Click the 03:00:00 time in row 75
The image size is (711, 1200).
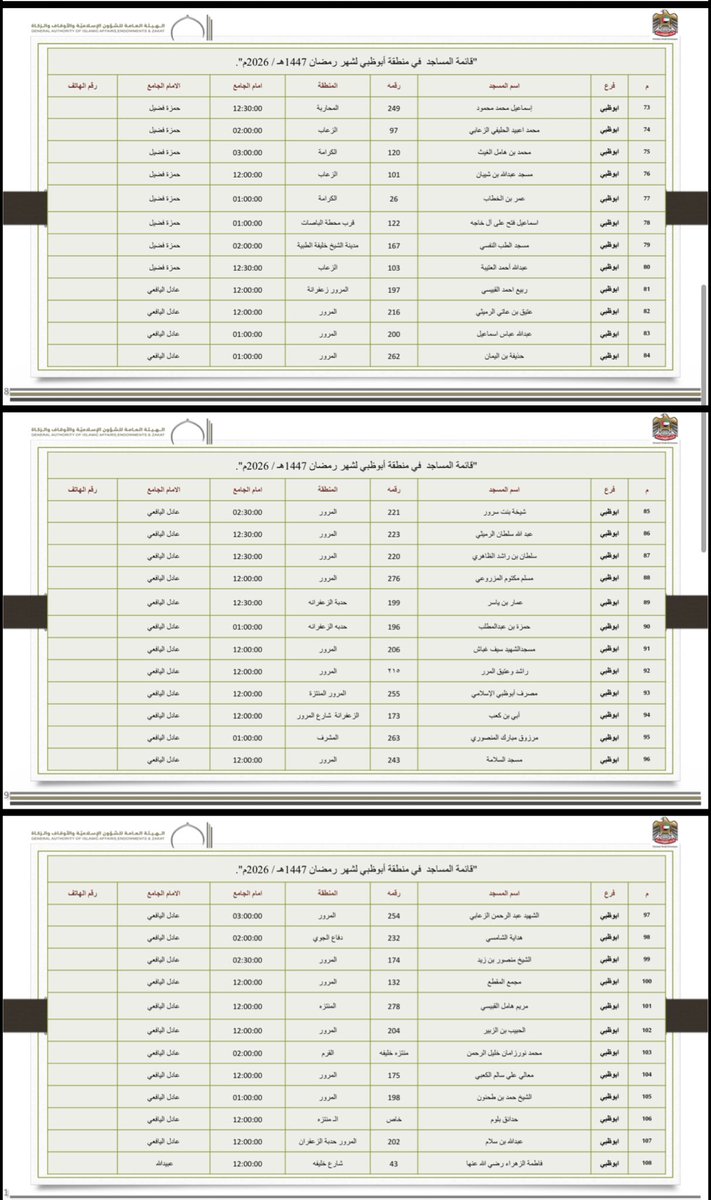coord(247,153)
